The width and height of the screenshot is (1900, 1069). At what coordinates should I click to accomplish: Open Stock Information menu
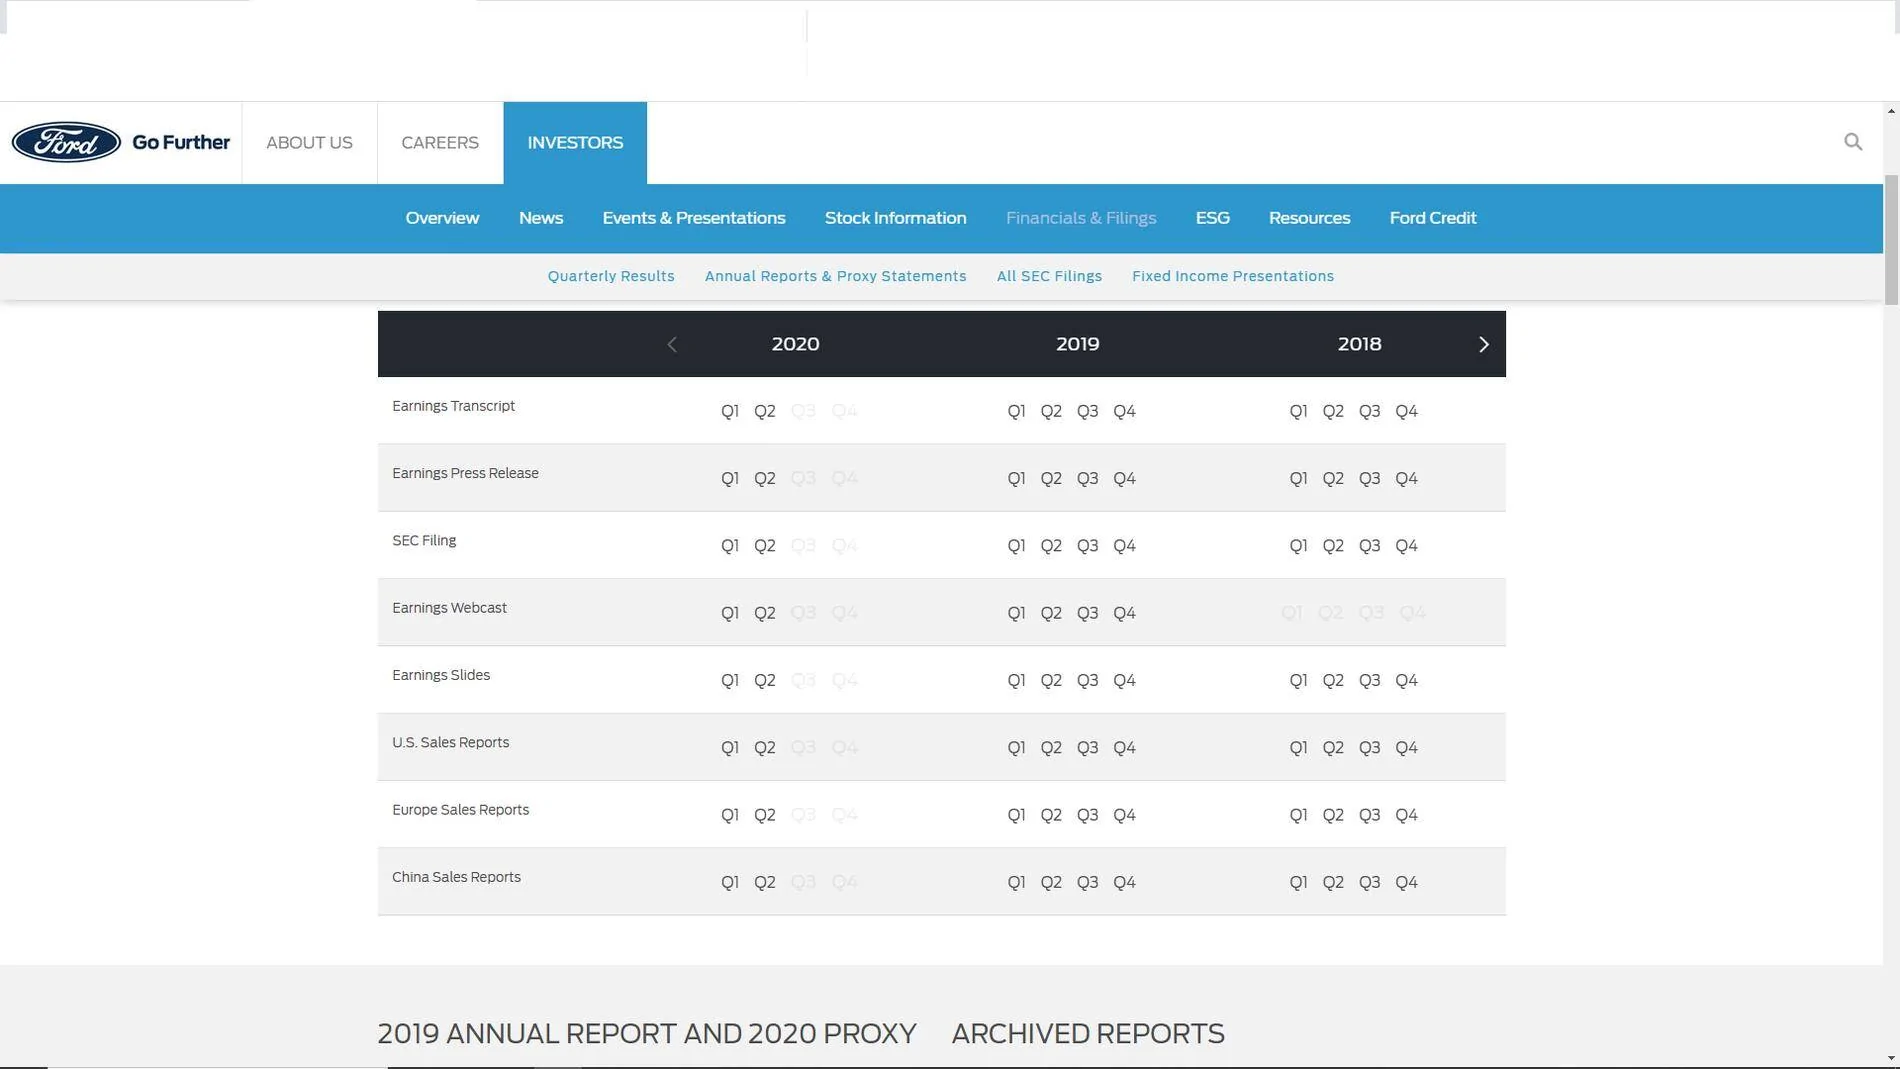click(895, 218)
